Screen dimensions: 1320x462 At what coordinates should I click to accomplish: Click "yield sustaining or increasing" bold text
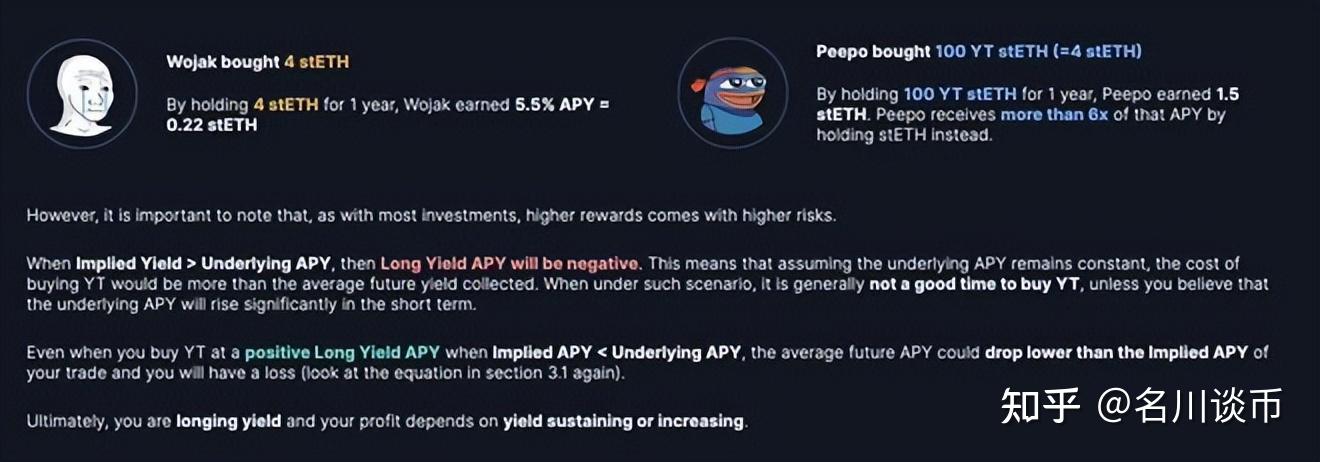[623, 421]
